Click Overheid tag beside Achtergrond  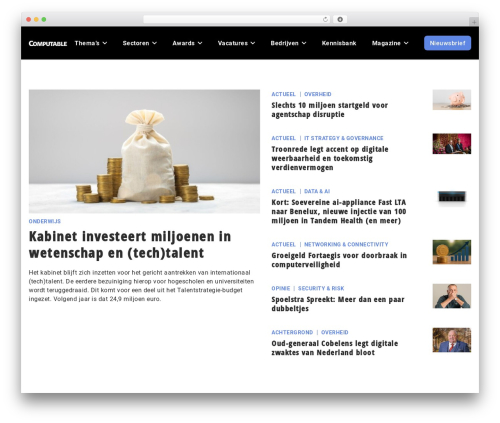(335, 333)
